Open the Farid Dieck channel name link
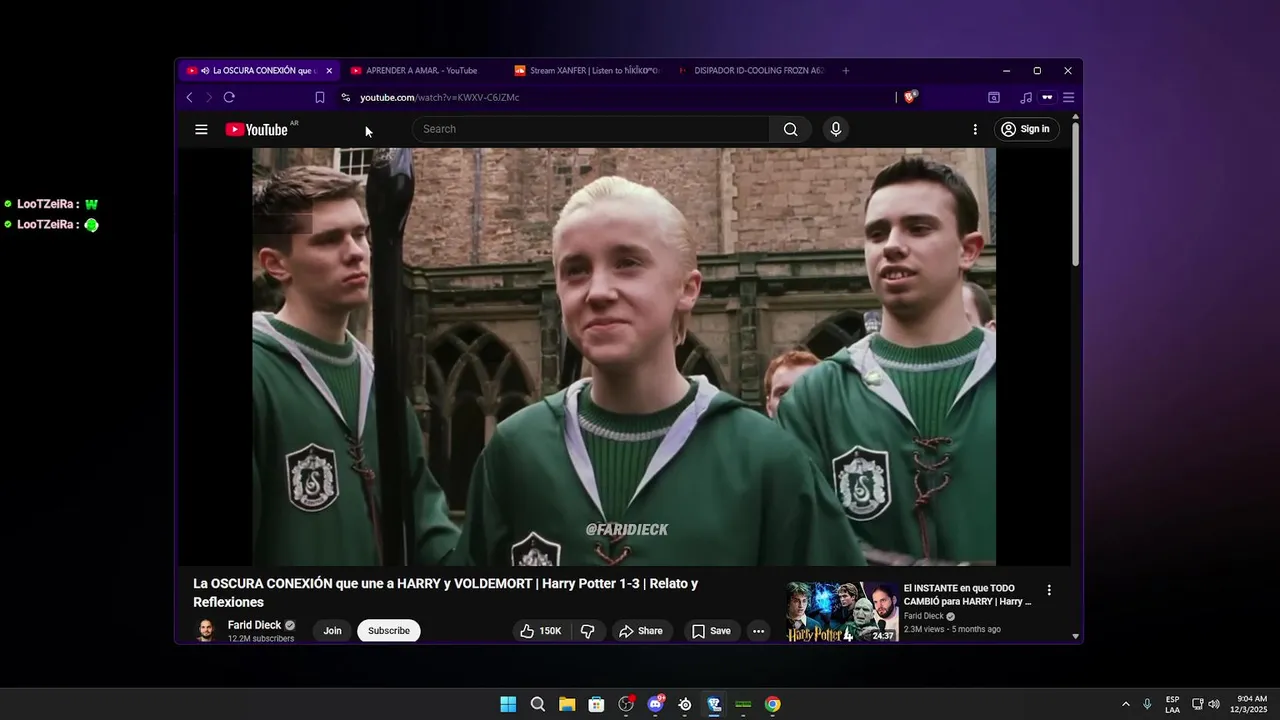The width and height of the screenshot is (1280, 720). coord(254,625)
